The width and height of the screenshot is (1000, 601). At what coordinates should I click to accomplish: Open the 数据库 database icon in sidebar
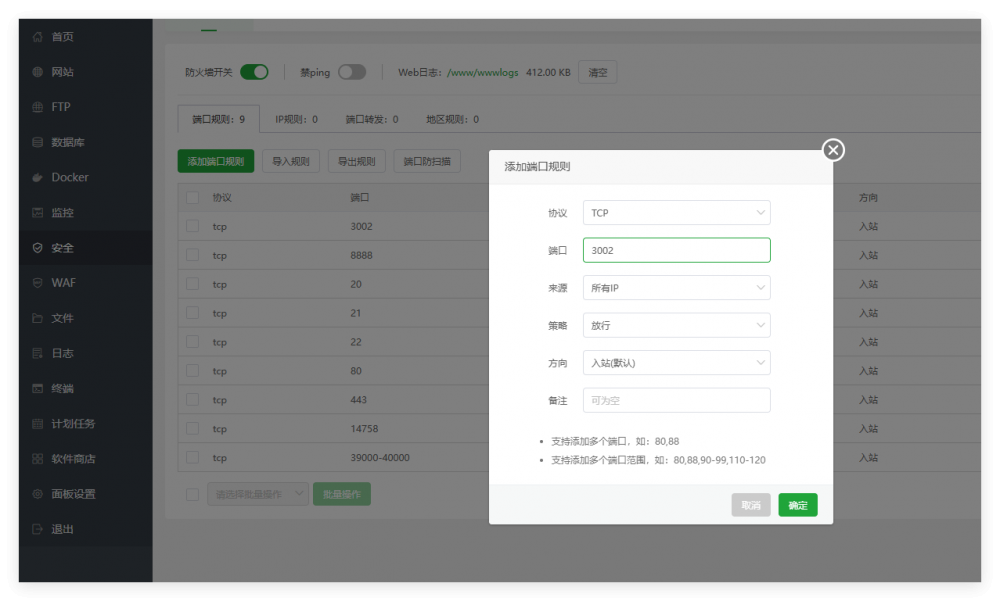37,142
